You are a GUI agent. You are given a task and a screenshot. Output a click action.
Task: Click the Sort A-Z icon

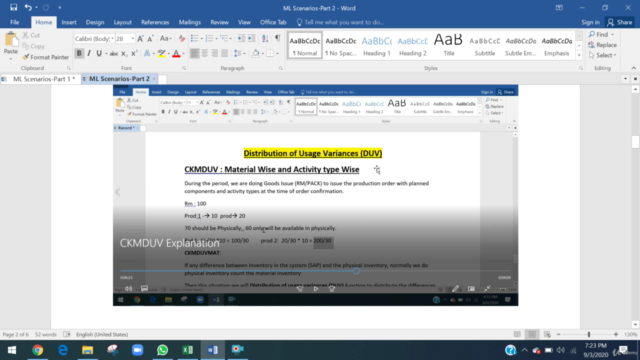click(265, 38)
